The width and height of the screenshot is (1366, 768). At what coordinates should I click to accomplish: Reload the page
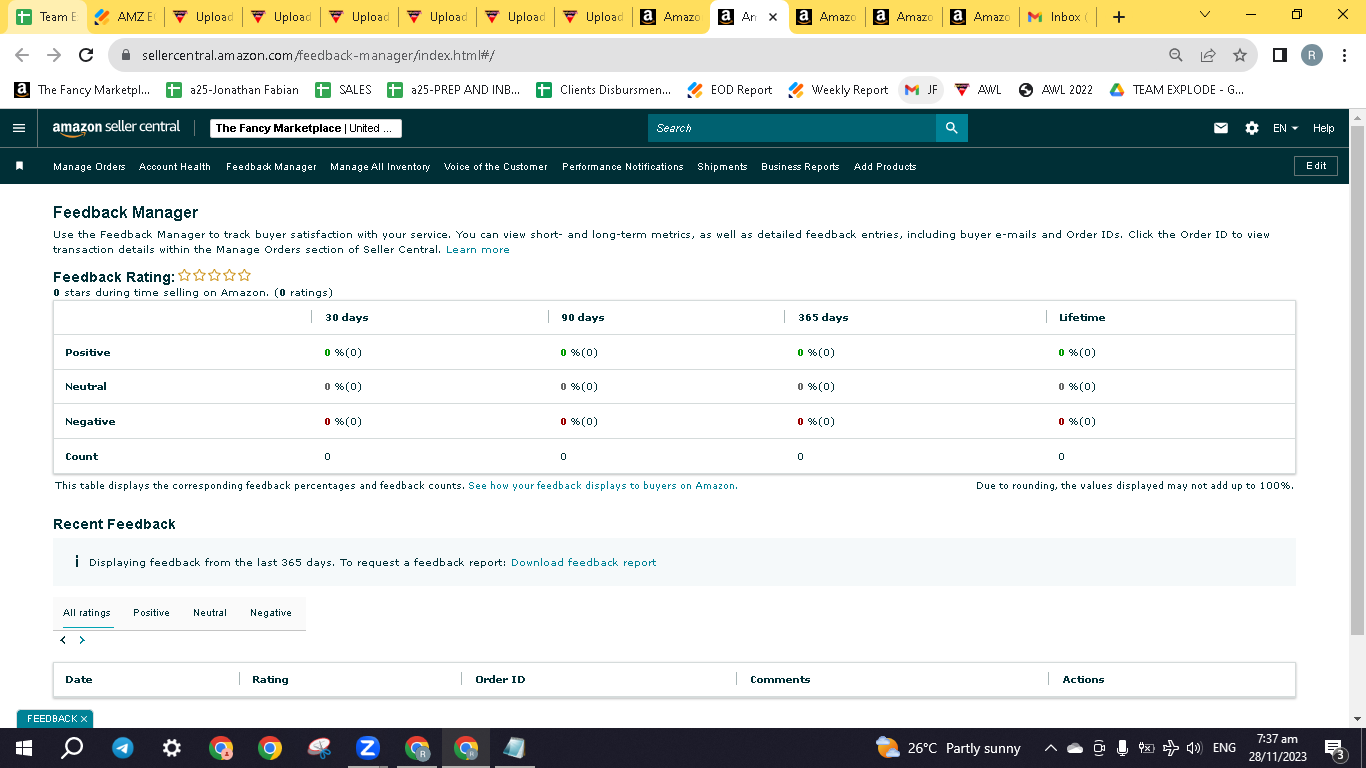pos(86,55)
